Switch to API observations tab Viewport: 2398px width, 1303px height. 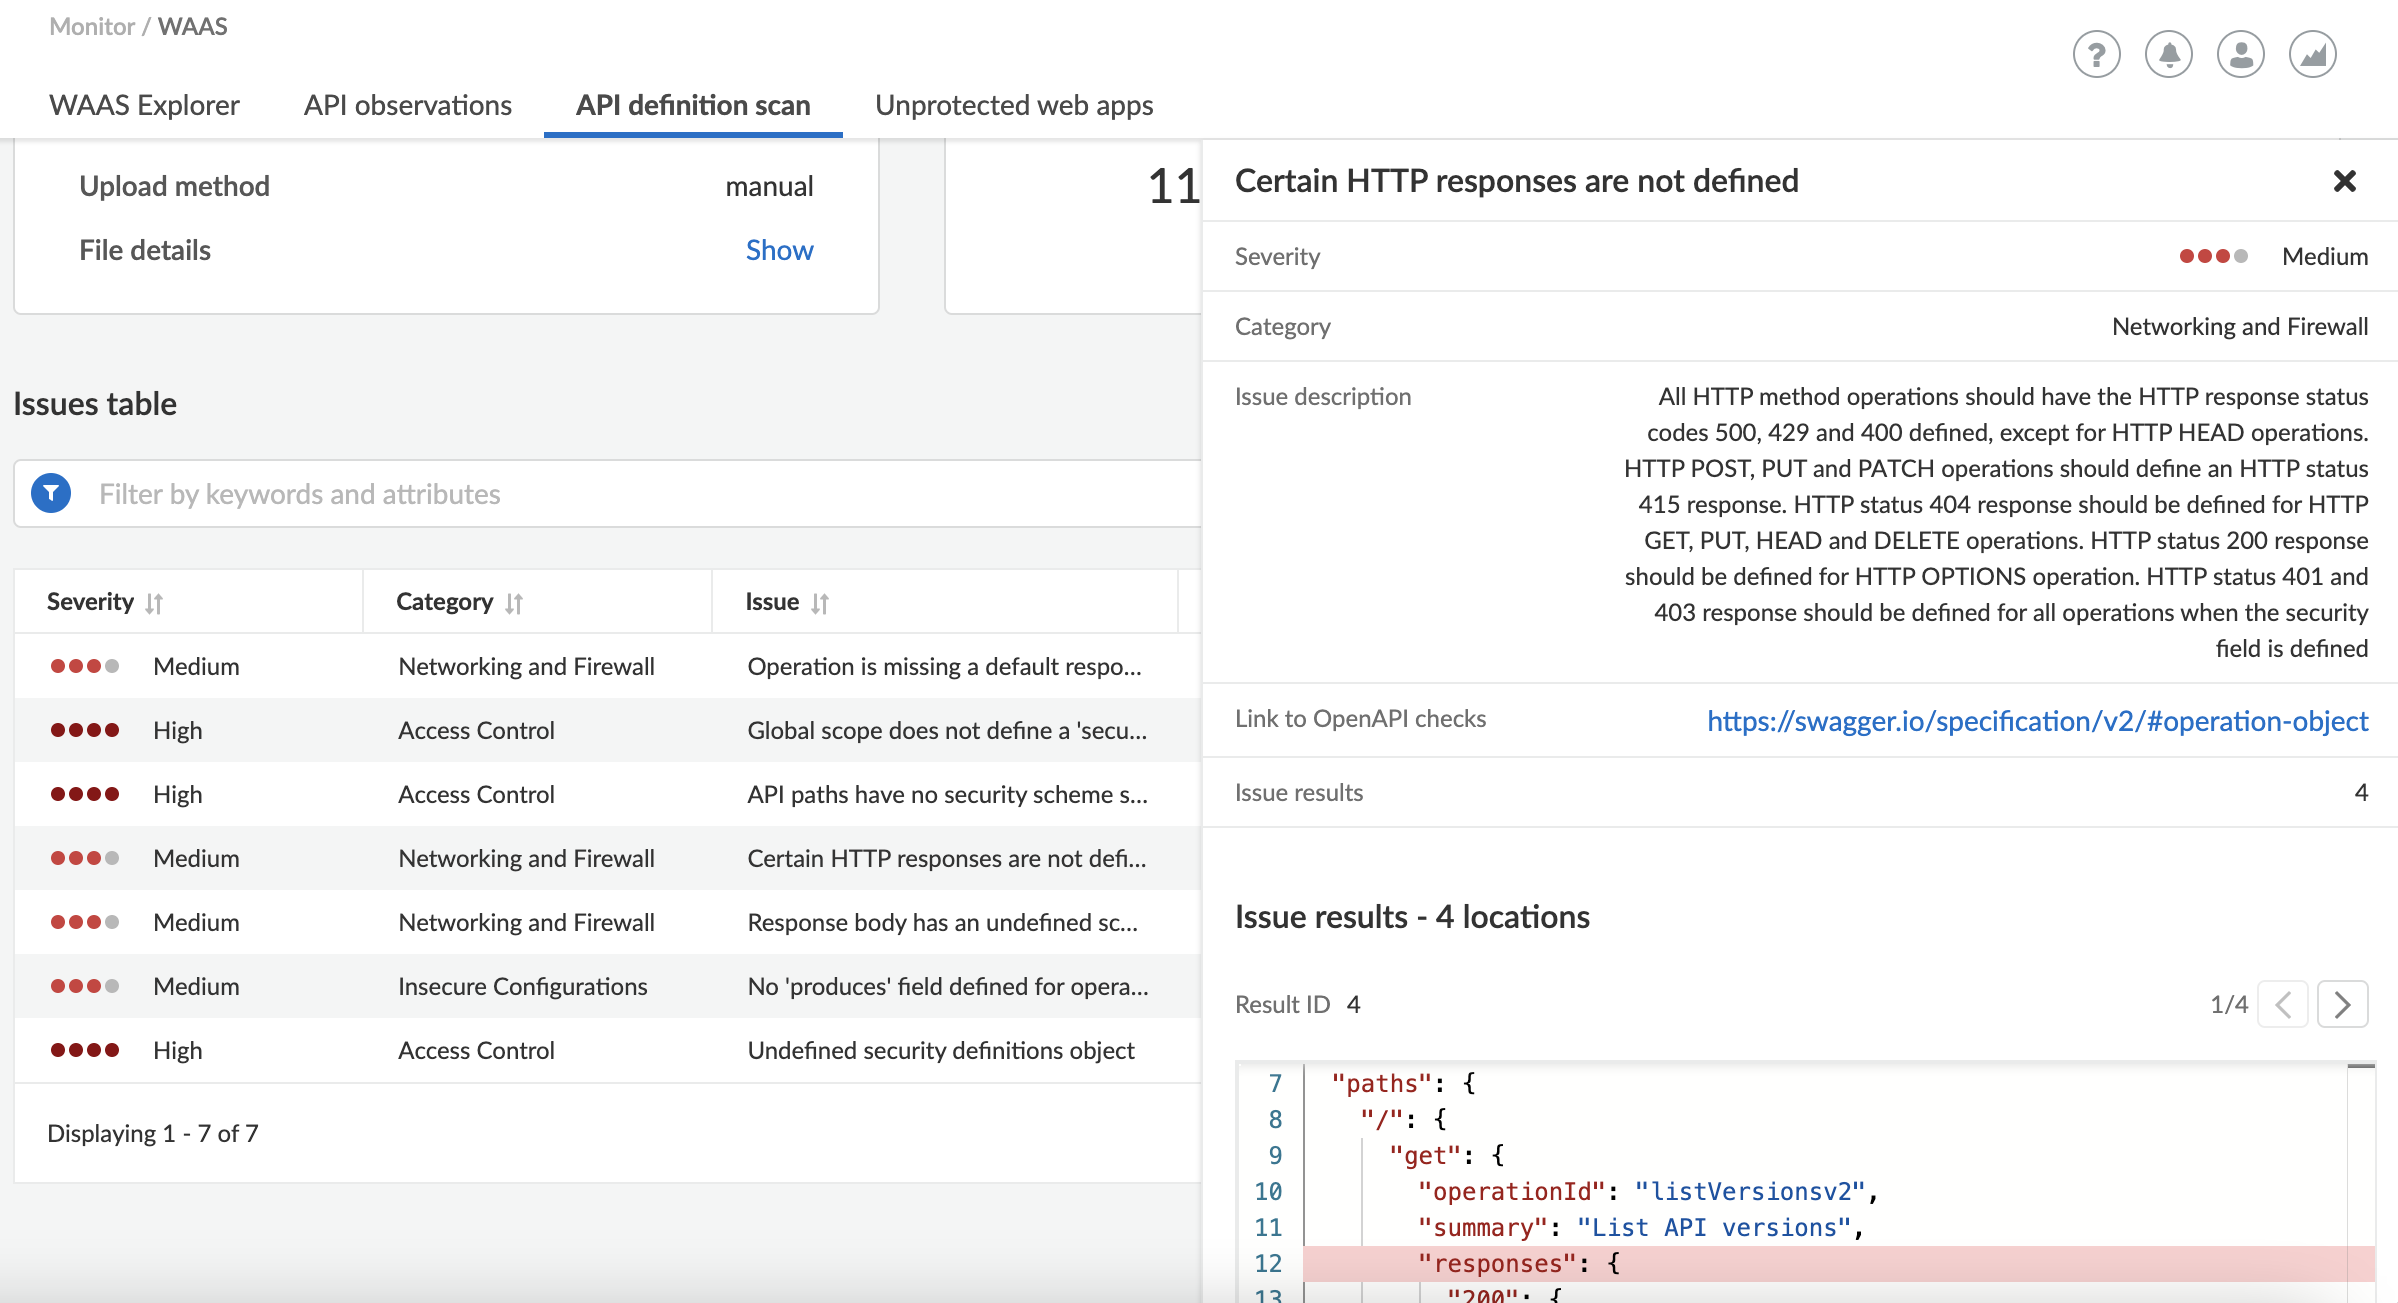pos(408,105)
